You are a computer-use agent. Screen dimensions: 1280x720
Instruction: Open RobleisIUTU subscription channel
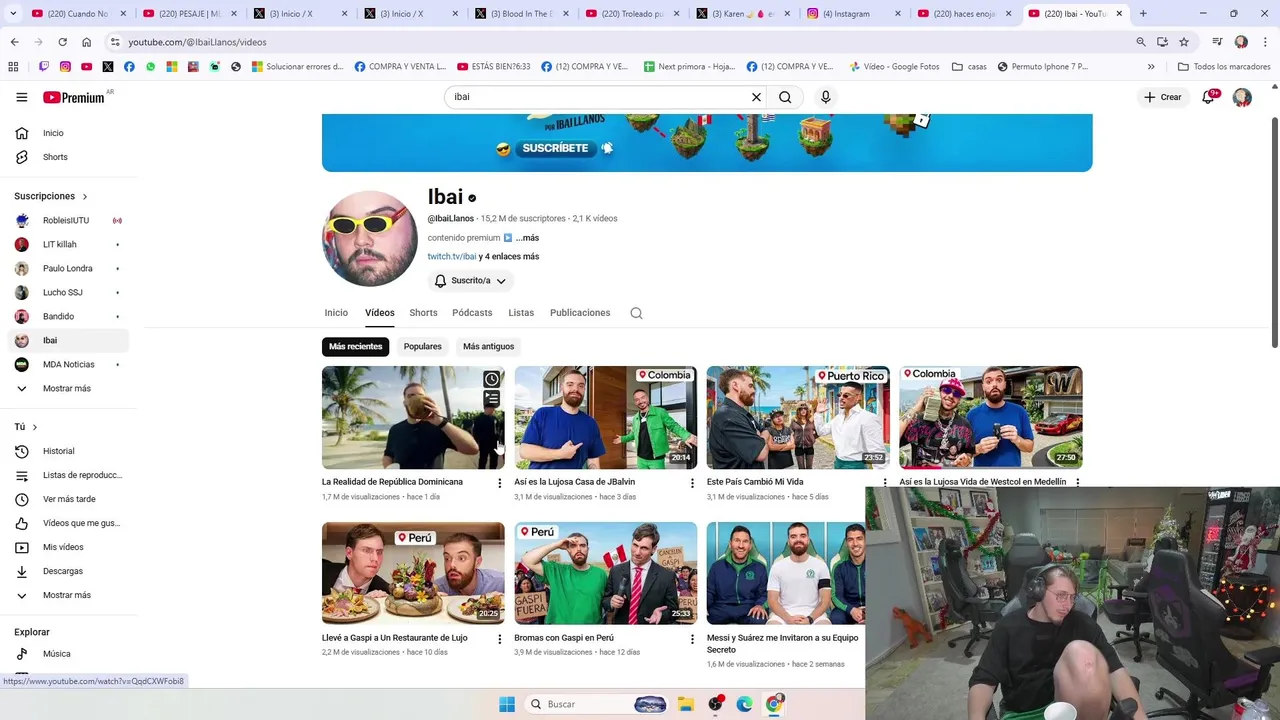[68, 220]
